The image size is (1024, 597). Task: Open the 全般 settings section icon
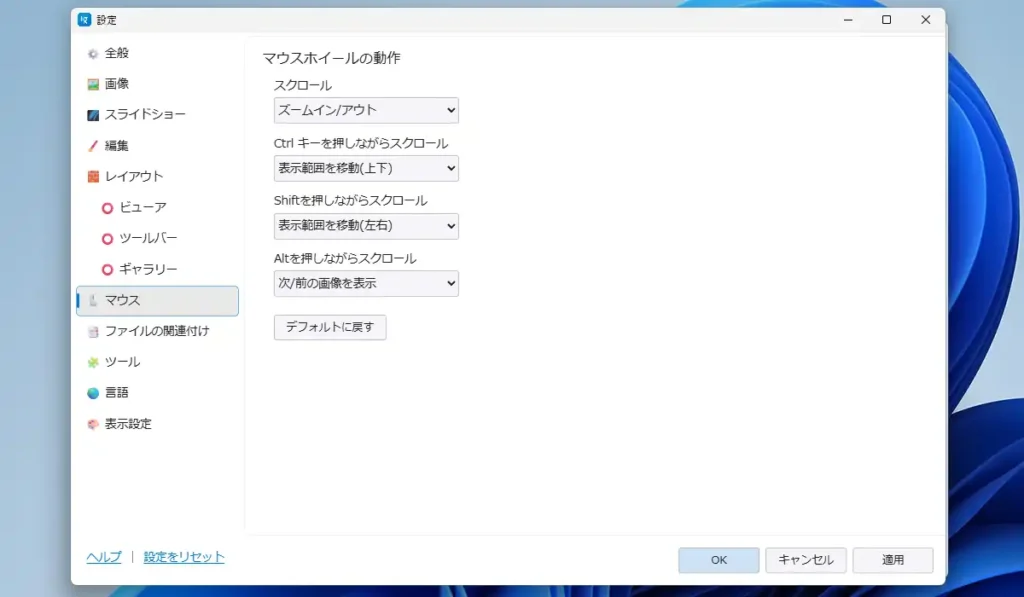[x=92, y=53]
